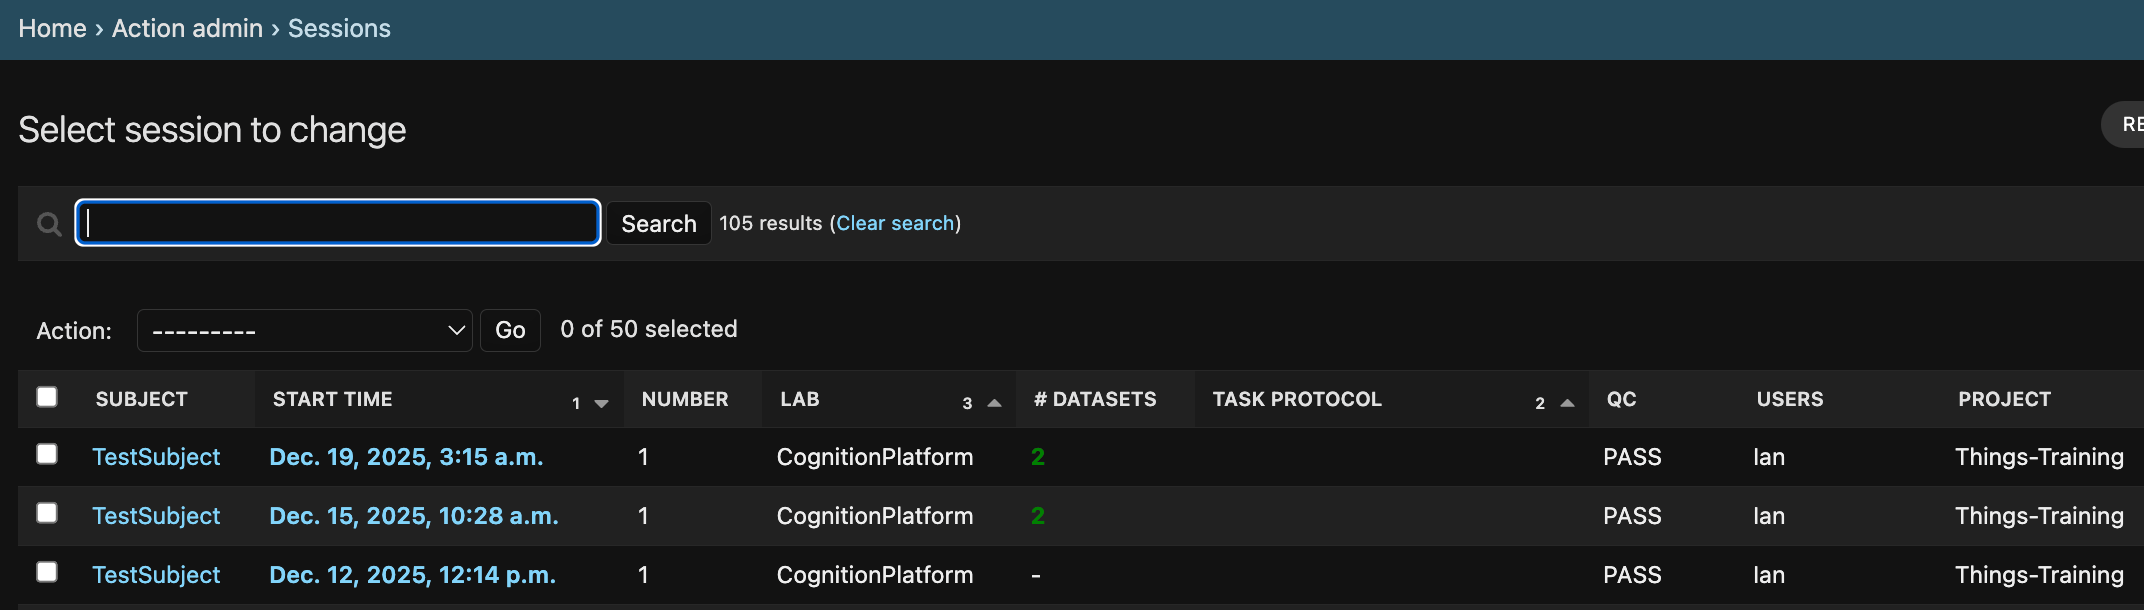The image size is (2144, 610).
Task: Sort by Project column header
Action: (x=2004, y=399)
